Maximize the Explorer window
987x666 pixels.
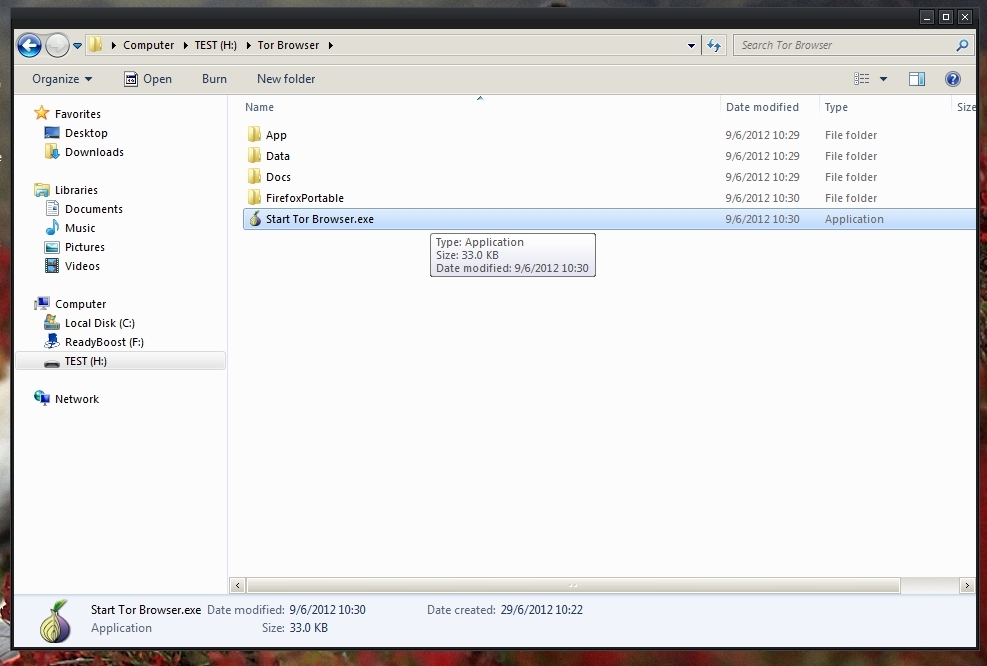945,17
